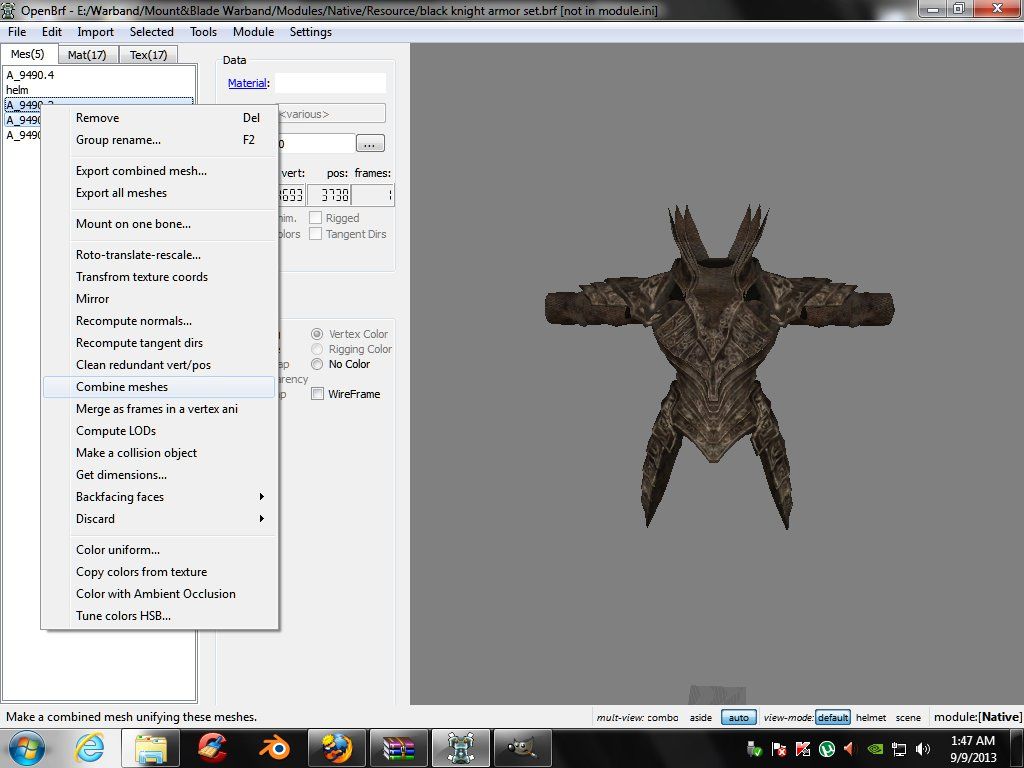Screen dimensions: 1024x768
Task: Click the Material name input field
Action: (x=330, y=83)
